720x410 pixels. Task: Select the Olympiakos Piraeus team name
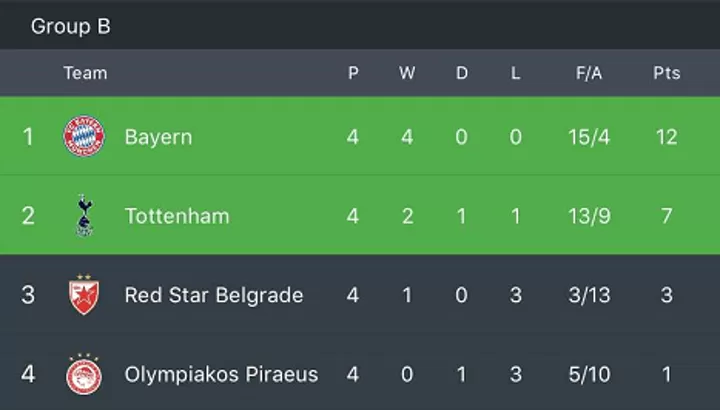pyautogui.click(x=221, y=375)
